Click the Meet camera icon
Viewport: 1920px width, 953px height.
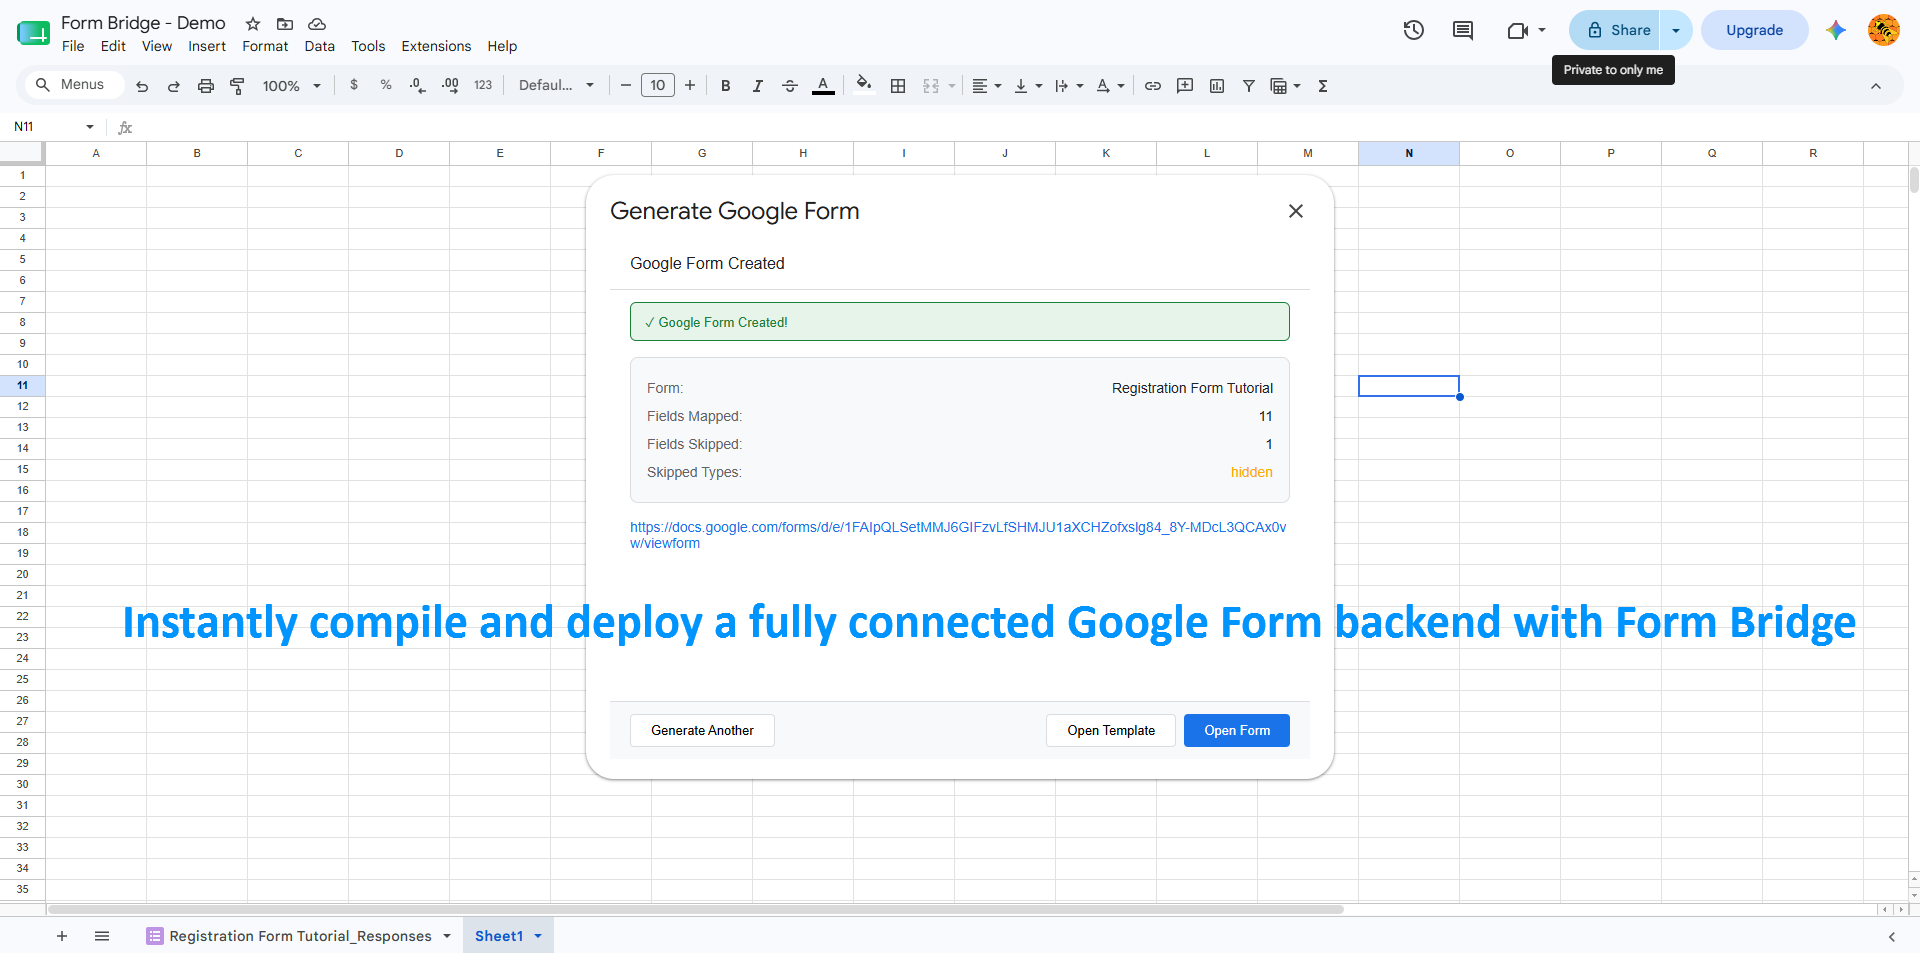pos(1518,30)
